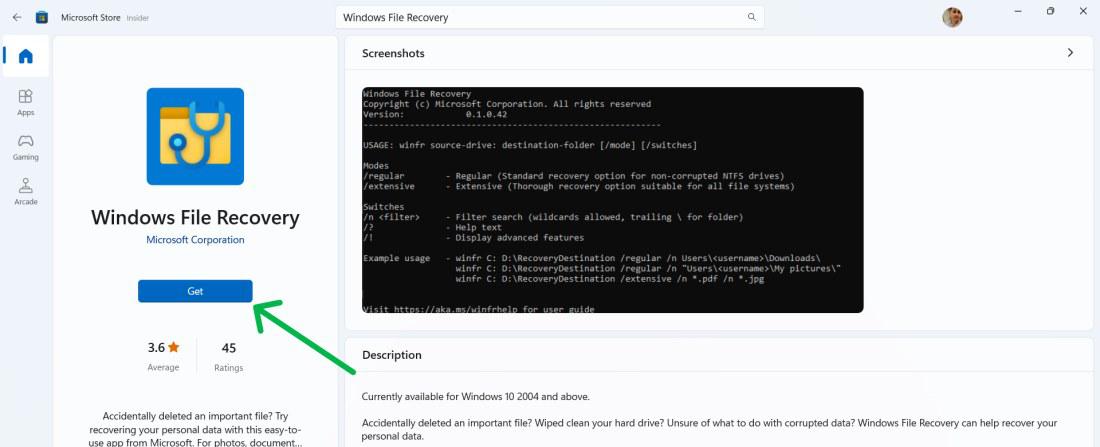Viewport: 1100px width, 447px height.
Task: Go back with the arrow icon
Action: [x=17, y=18]
